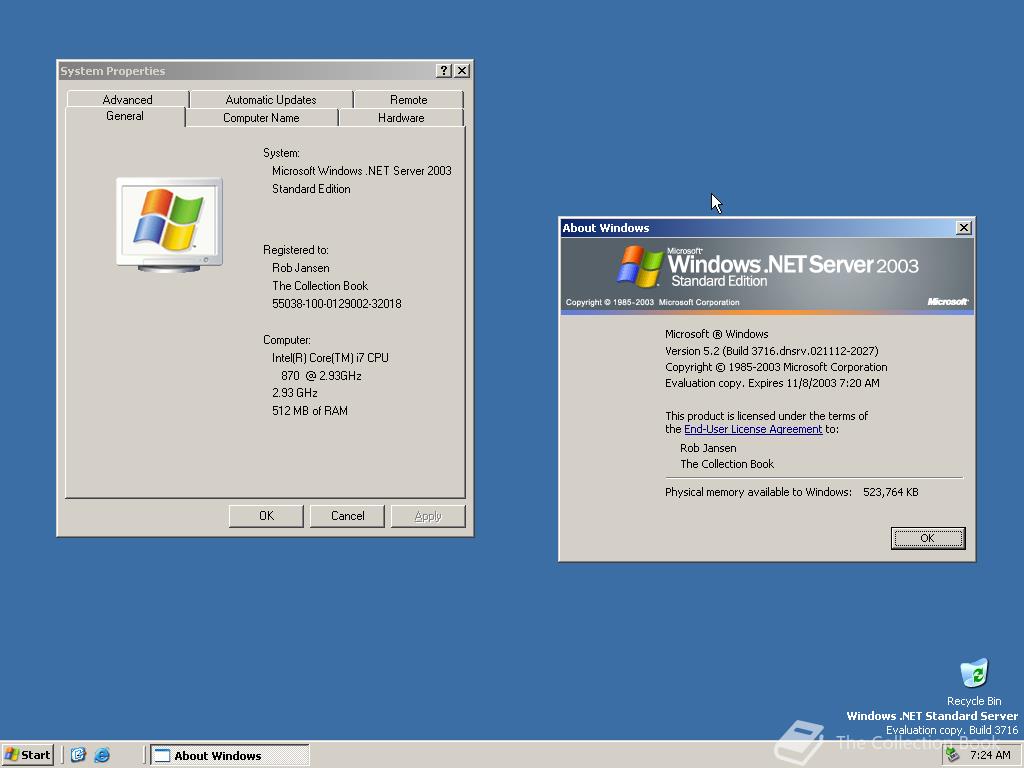This screenshot has width=1024, height=768.
Task: Select the Remote tab
Action: [408, 99]
